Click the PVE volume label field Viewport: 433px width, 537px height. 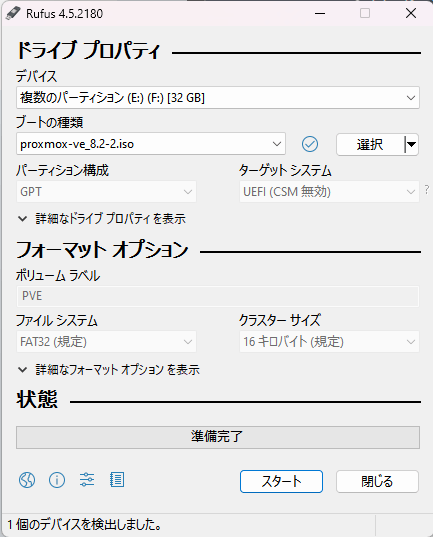pos(218,296)
